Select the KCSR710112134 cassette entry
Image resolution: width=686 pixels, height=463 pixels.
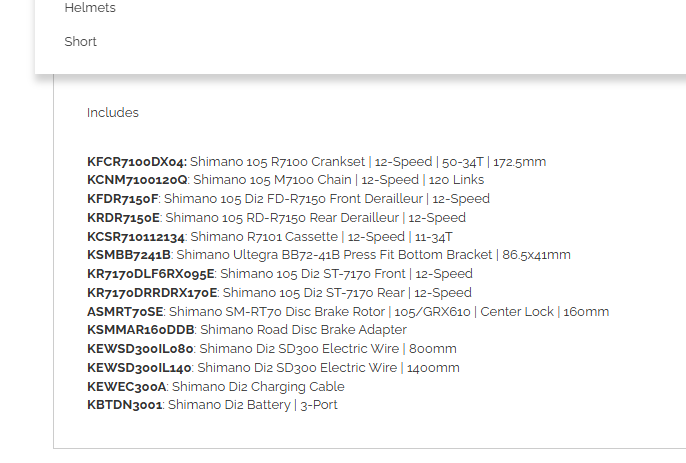pos(270,237)
